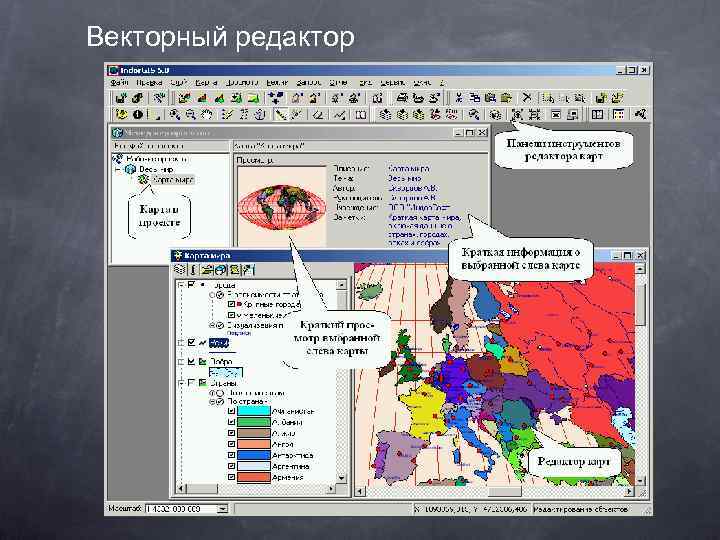Toggle the Крупные города checkbox
Screen dimensions: 720x540
tap(231, 304)
